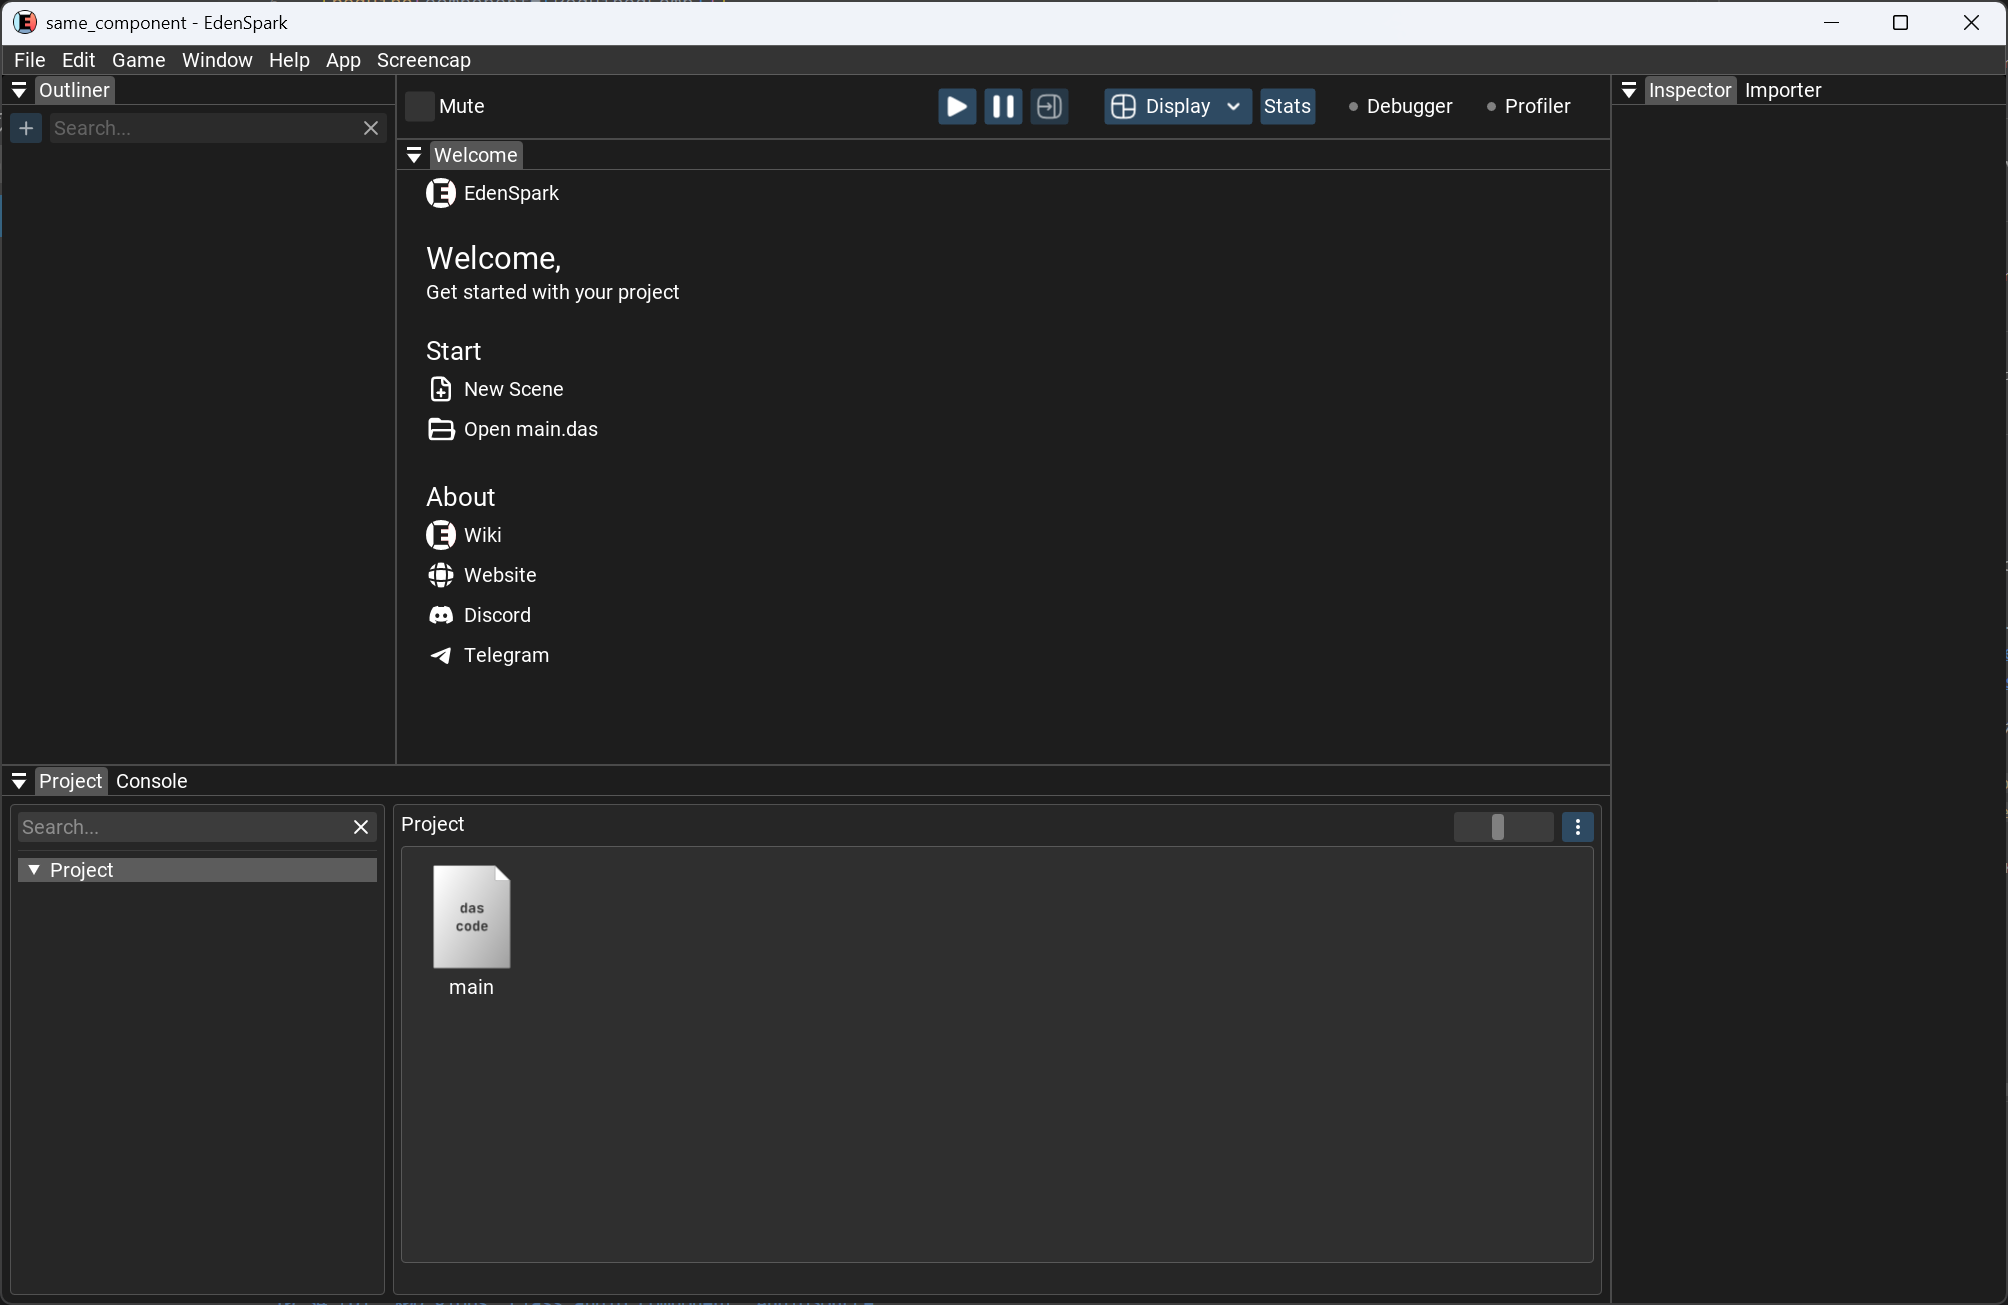Viewport: 2008px width, 1305px height.
Task: Clear the Outliner search with the X icon
Action: (371, 128)
